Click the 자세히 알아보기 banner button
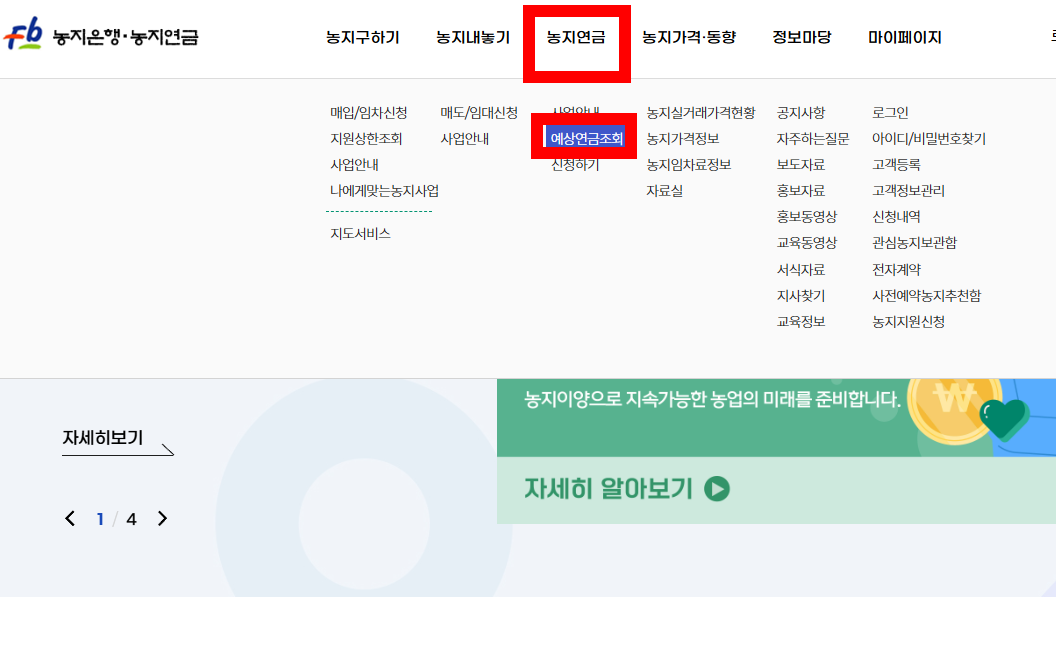Screen dimensions: 1056x645 (626, 489)
